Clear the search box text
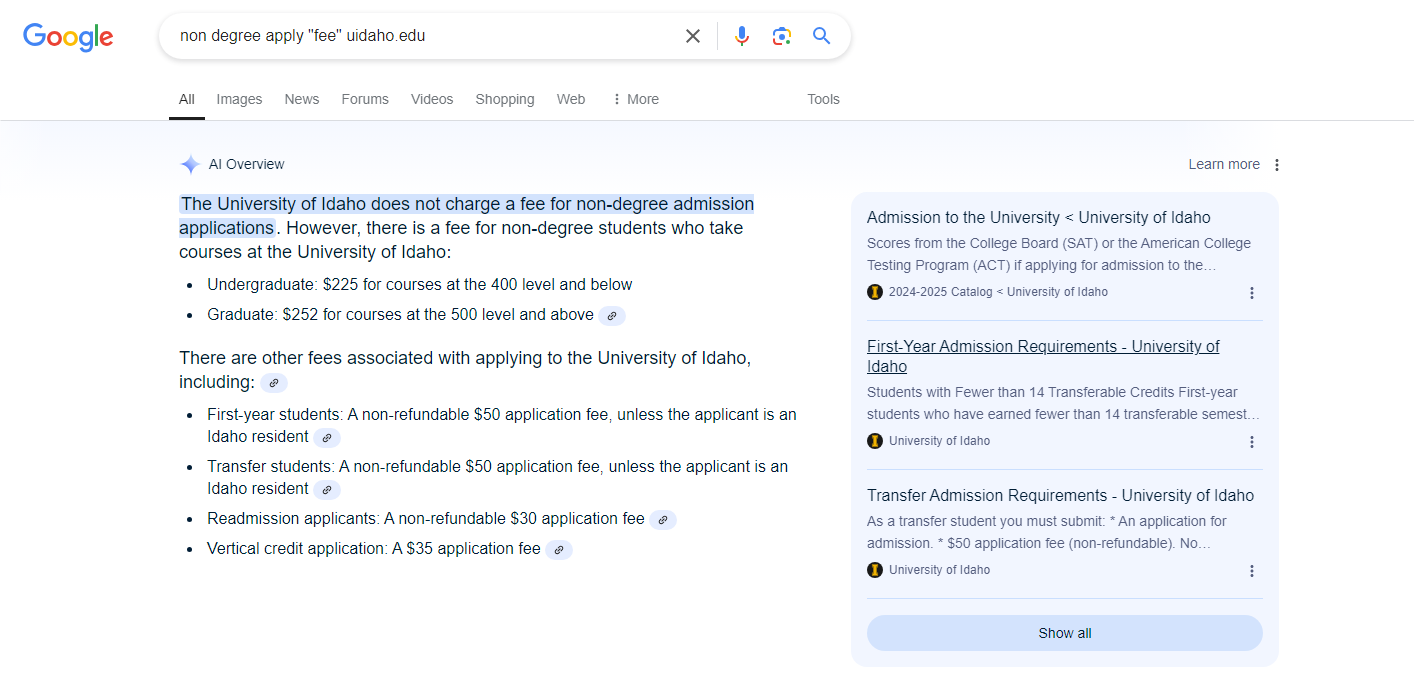This screenshot has width=1414, height=679. coord(692,36)
